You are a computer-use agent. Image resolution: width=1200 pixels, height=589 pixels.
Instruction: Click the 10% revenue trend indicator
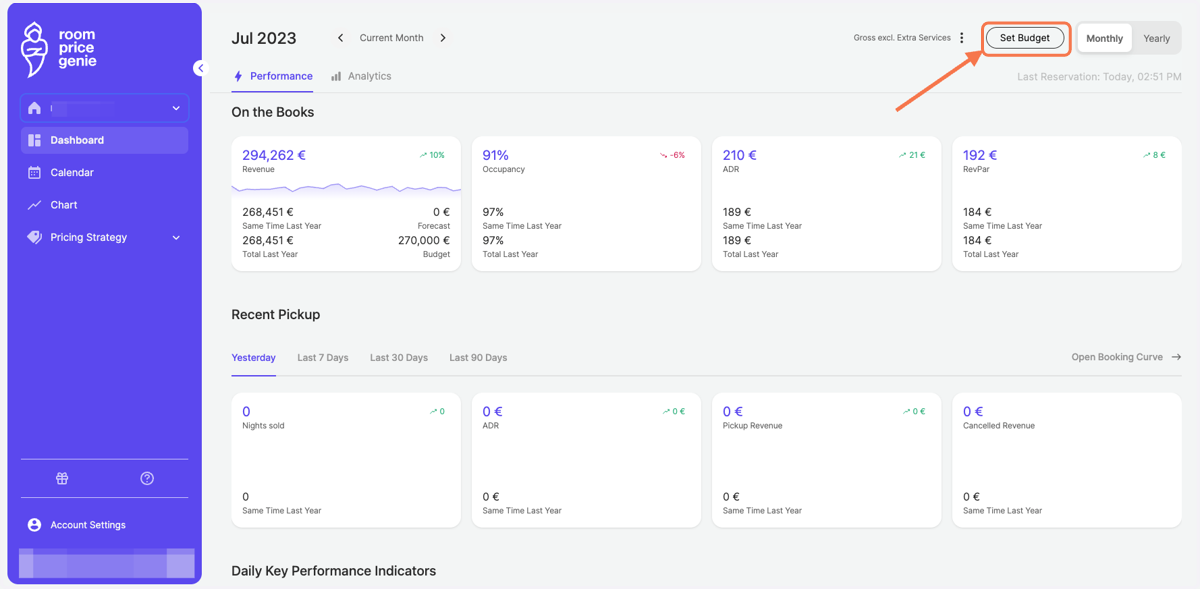432,155
